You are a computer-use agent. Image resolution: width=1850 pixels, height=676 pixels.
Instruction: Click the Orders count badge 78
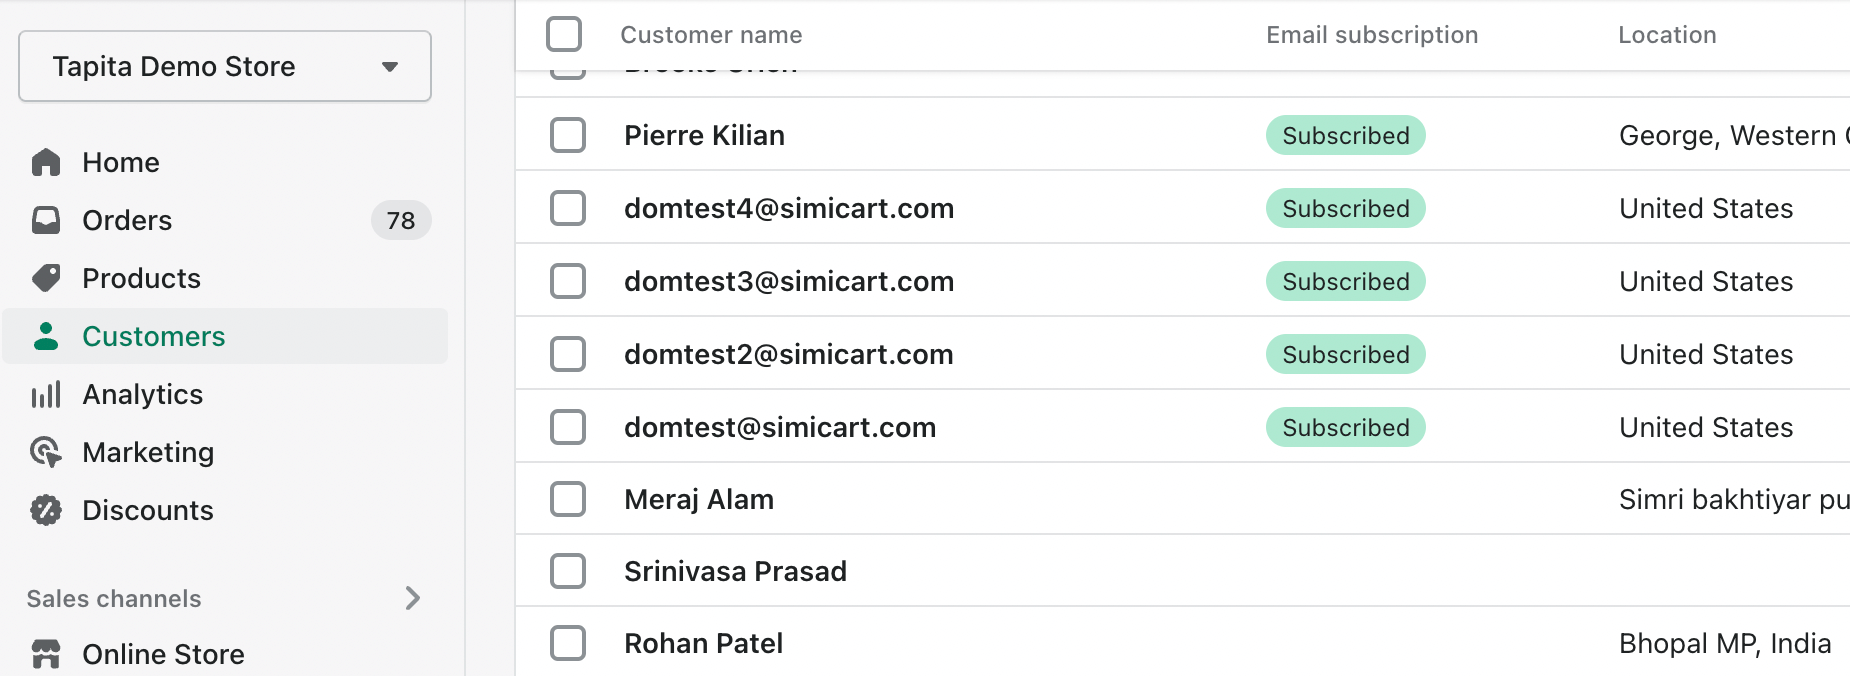click(401, 220)
